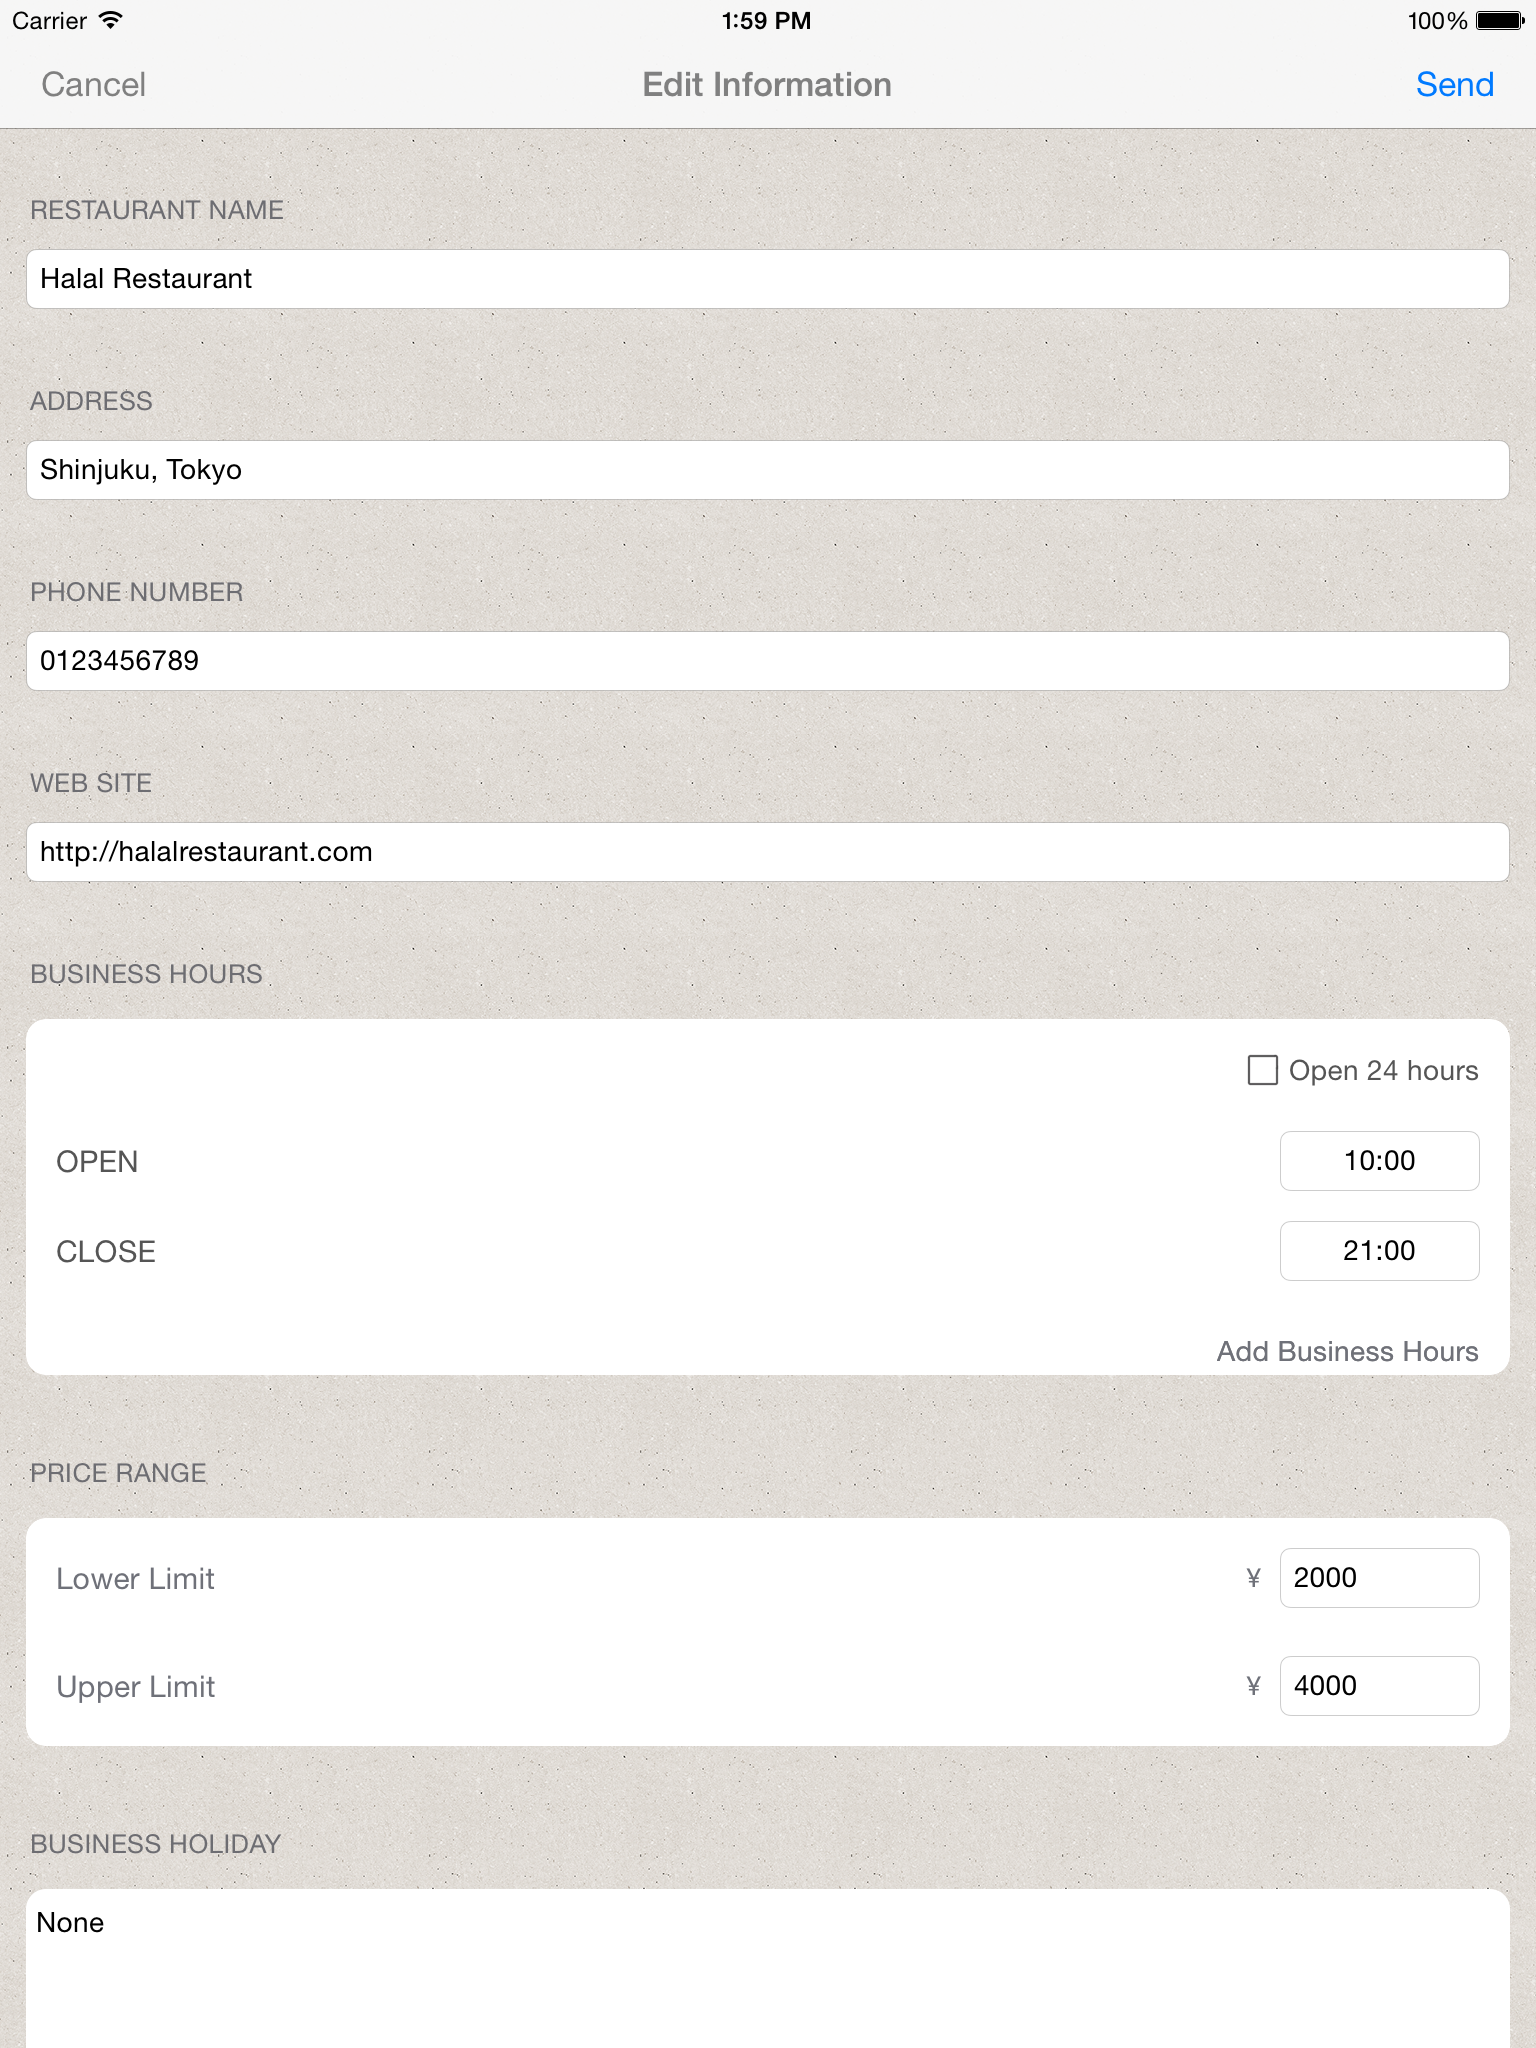
Task: Tap the status bar clock
Action: point(766,21)
